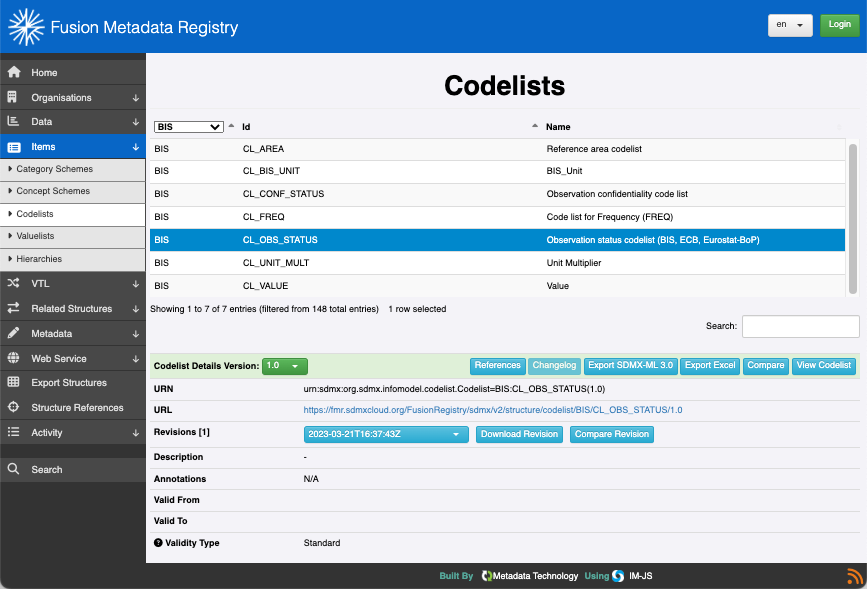Viewport: 867px width, 589px height.
Task: Click the Validity Type help question icon
Action: click(x=158, y=543)
